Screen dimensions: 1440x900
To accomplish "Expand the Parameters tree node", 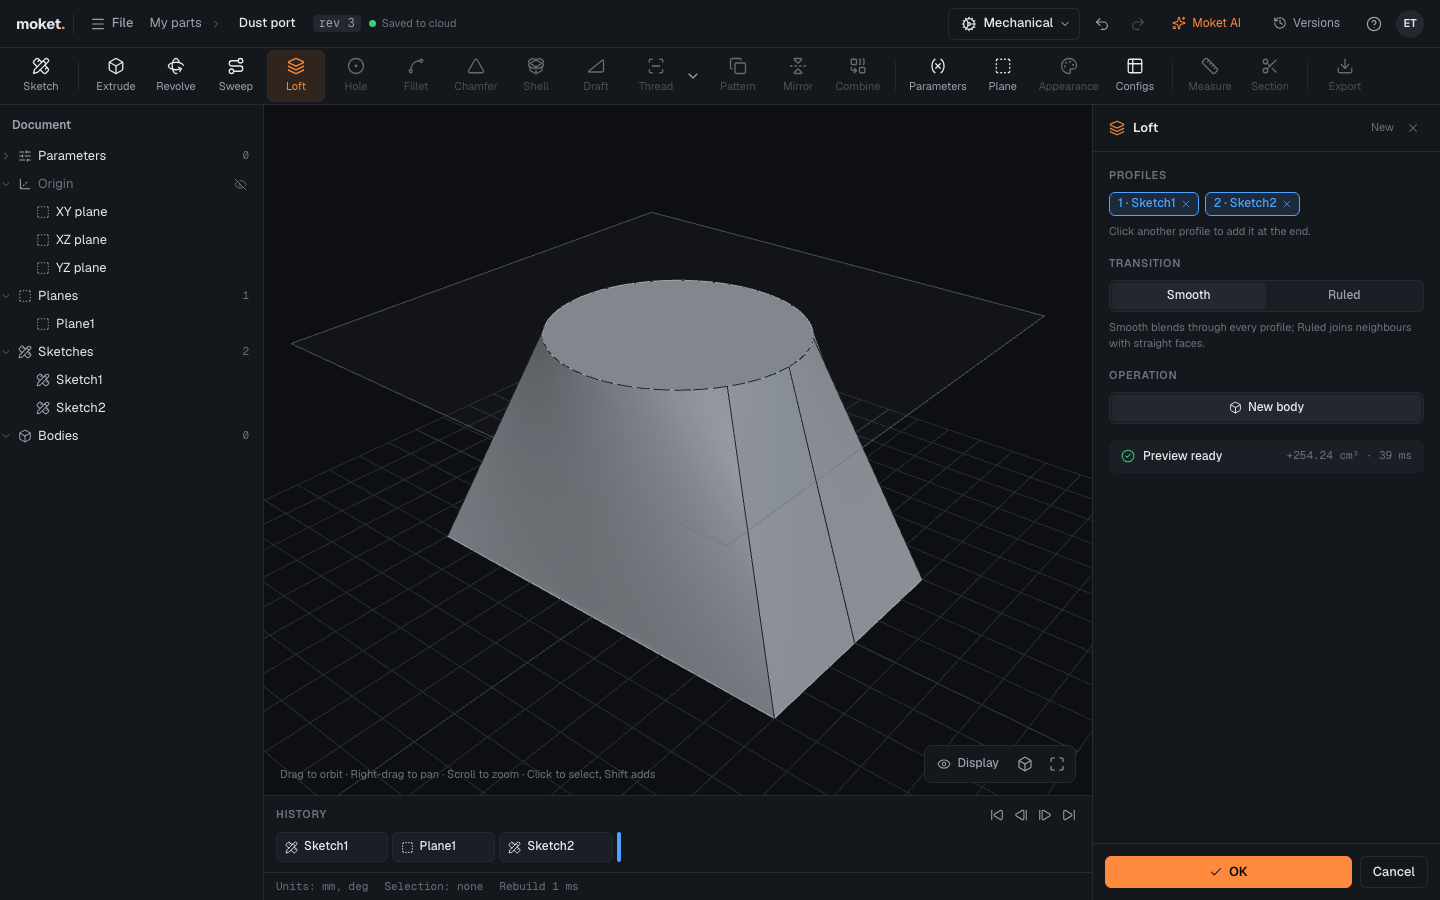I will (x=7, y=156).
